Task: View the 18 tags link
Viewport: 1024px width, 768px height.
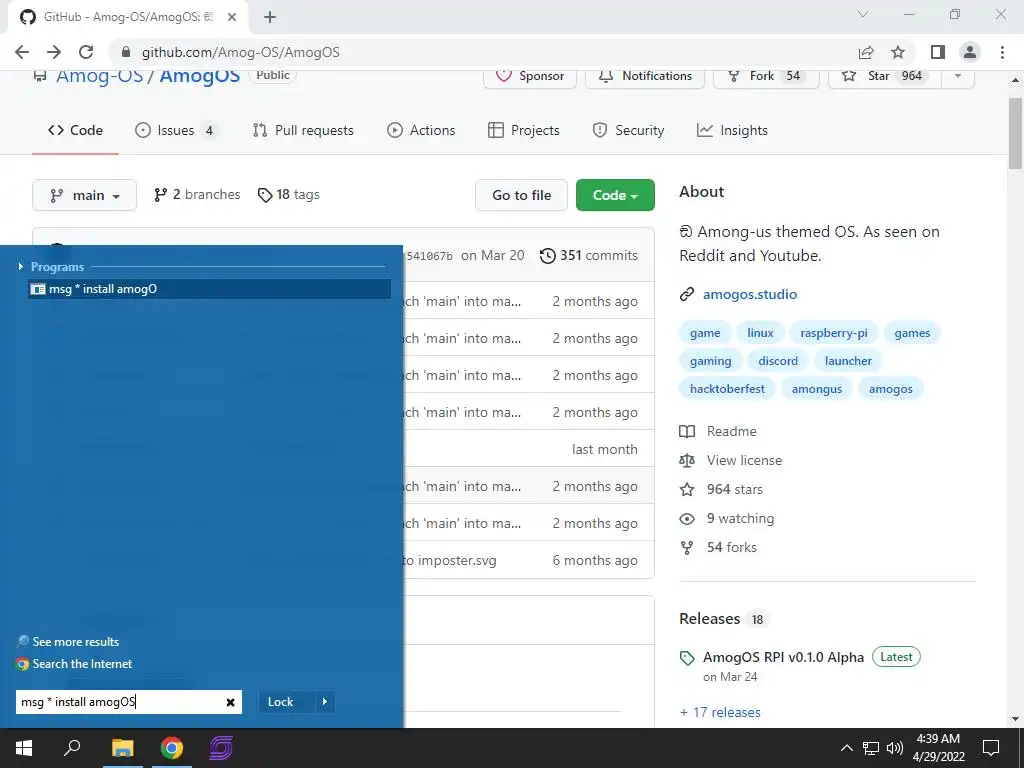Action: pyautogui.click(x=289, y=195)
